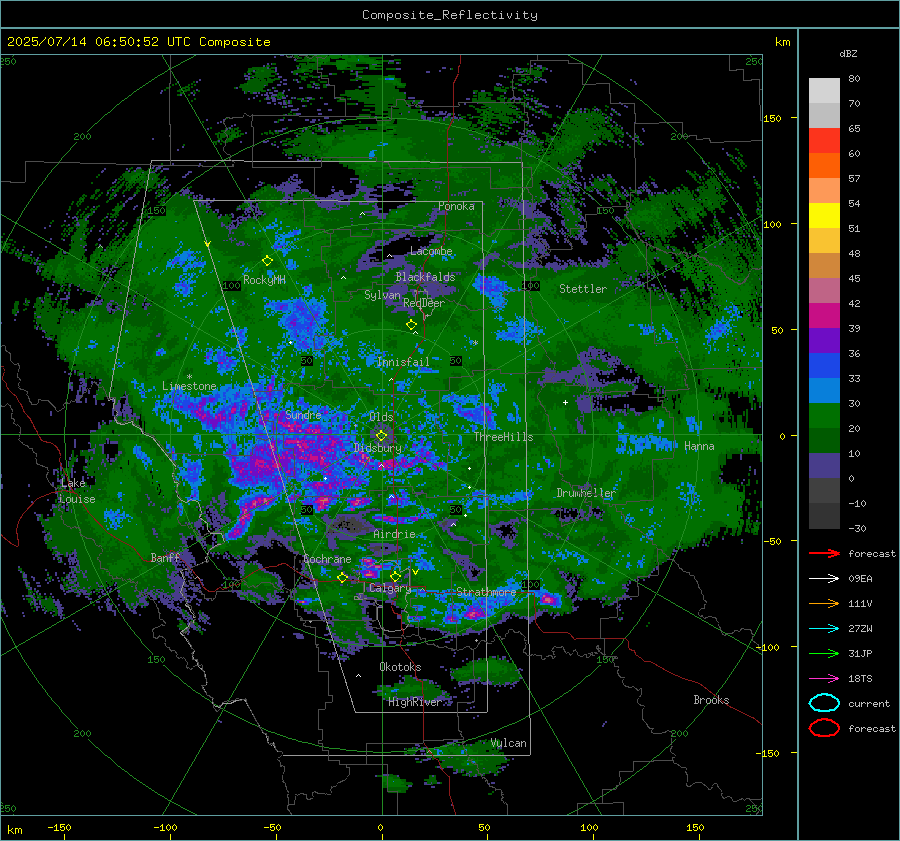Image resolution: width=900 pixels, height=841 pixels.
Task: Click the Drumheller city label
Action: 585,493
